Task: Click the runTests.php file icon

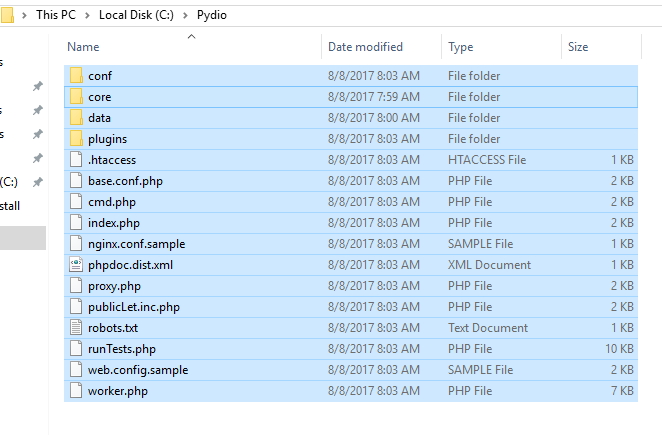Action: pyautogui.click(x=76, y=348)
